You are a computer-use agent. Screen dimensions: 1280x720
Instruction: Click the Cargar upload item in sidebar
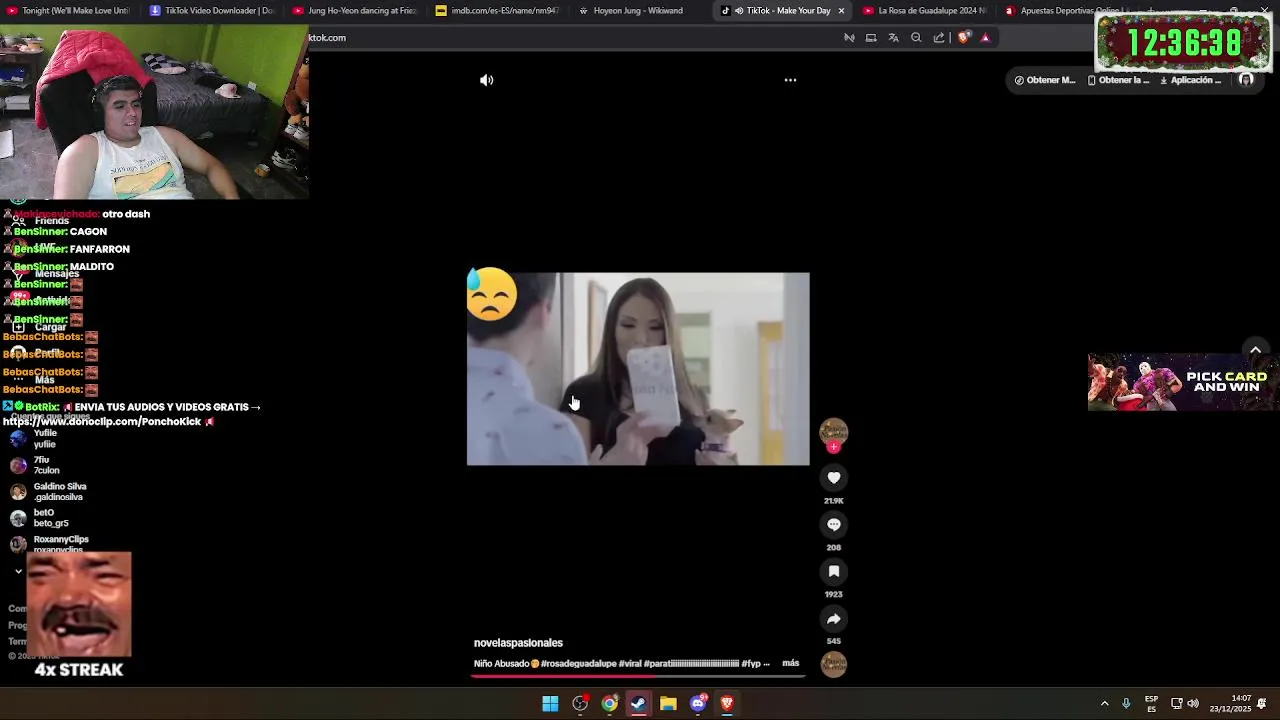42,327
